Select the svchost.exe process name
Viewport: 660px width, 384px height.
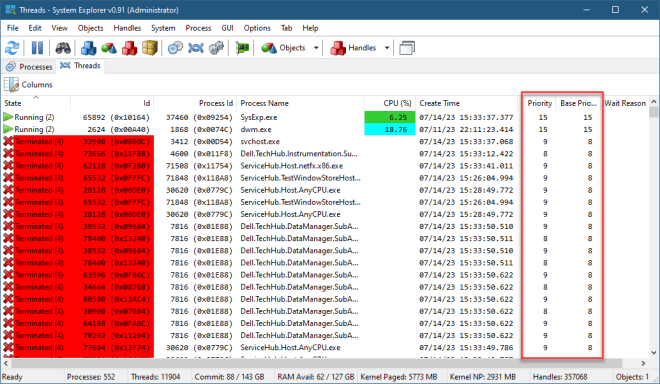(260, 142)
